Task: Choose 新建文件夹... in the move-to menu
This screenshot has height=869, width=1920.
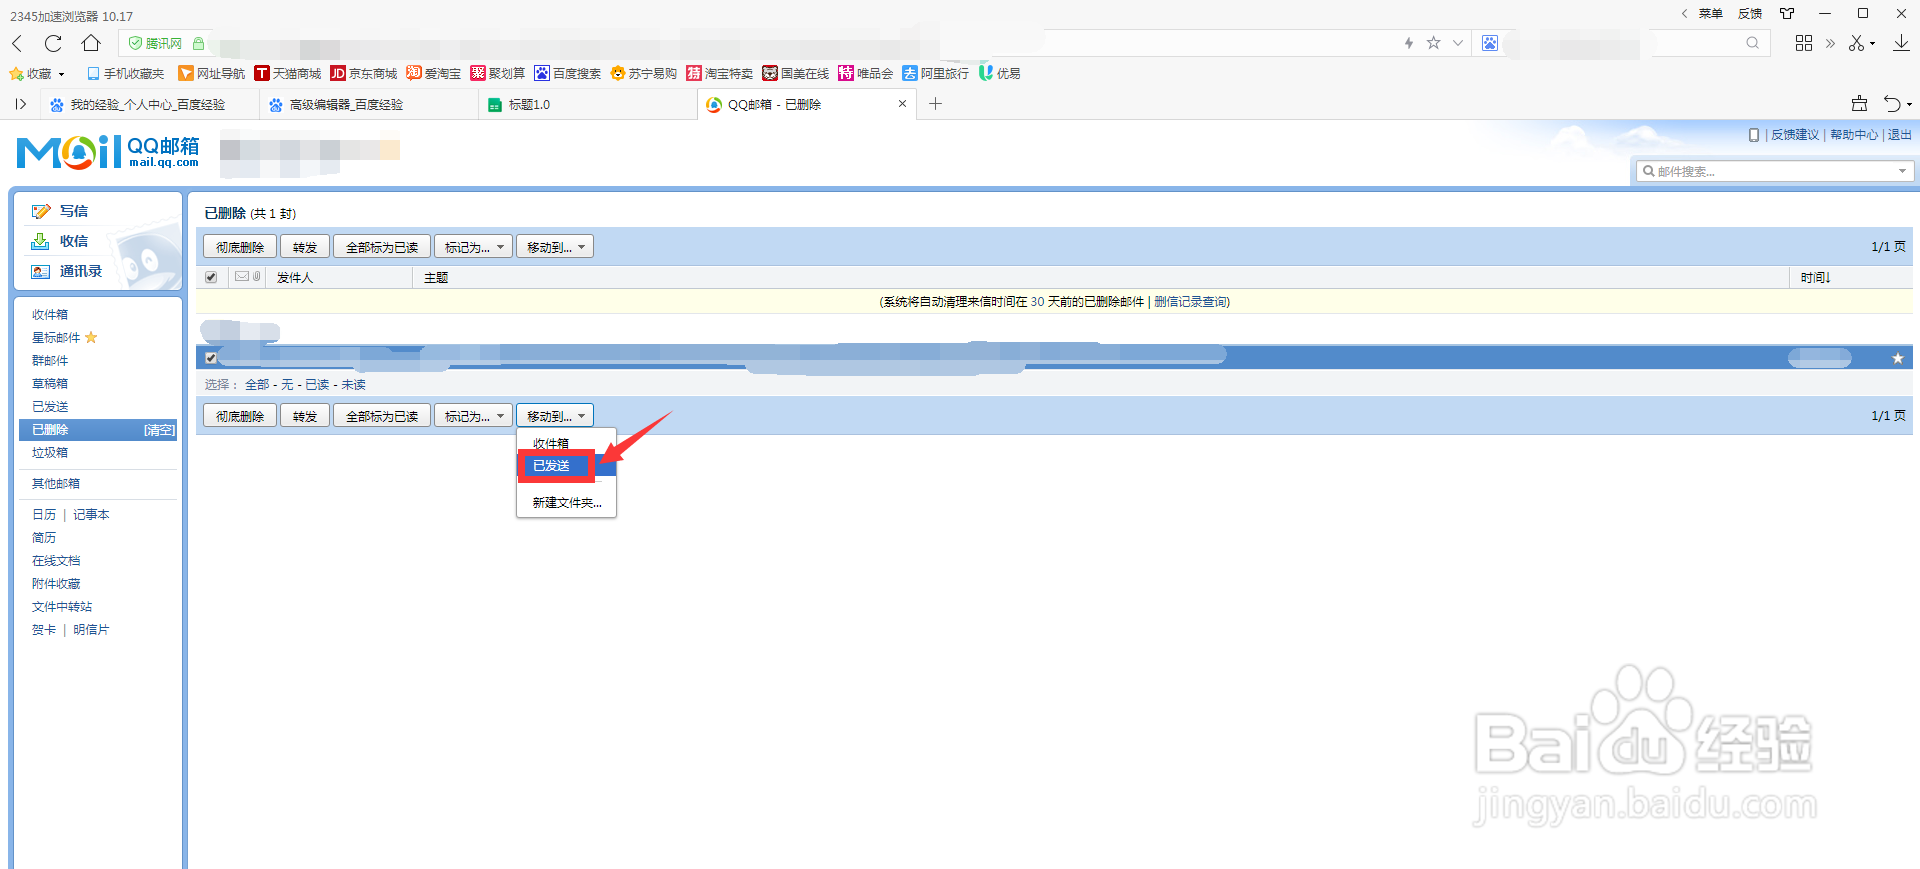Action: 566,502
